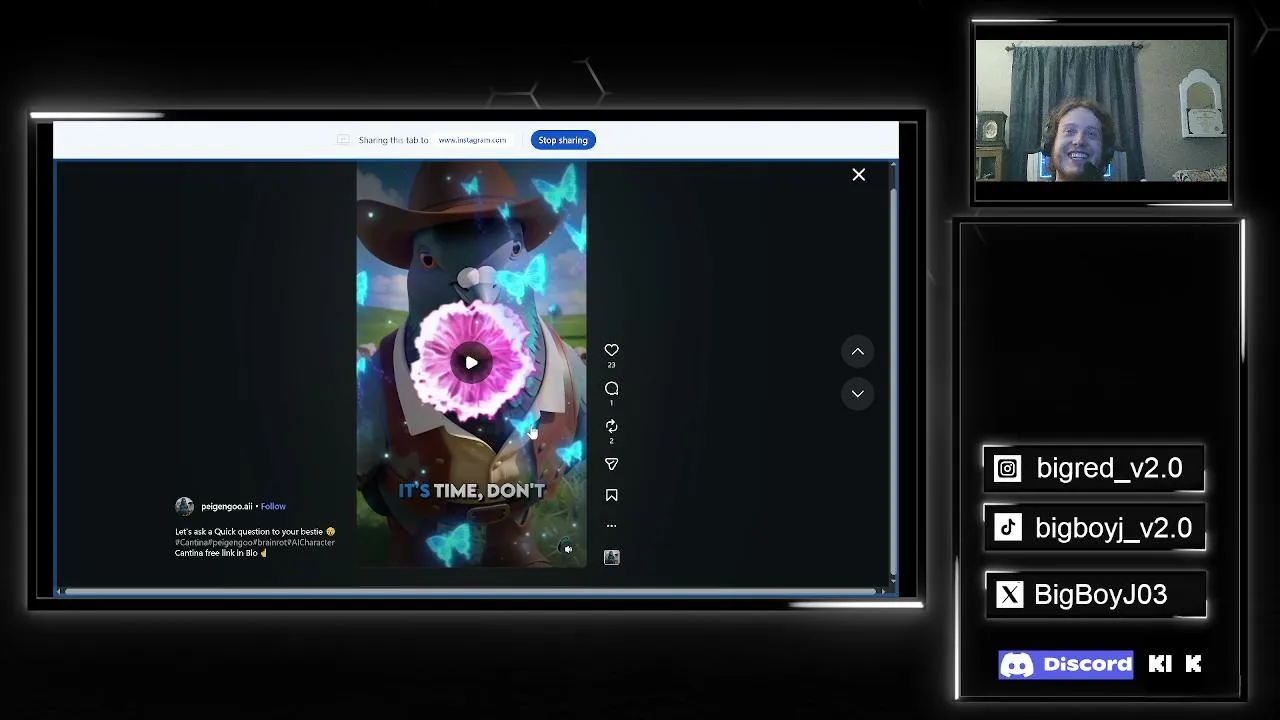The width and height of the screenshot is (1280, 720).
Task: Open the #brainrot hashtag
Action: (270, 542)
